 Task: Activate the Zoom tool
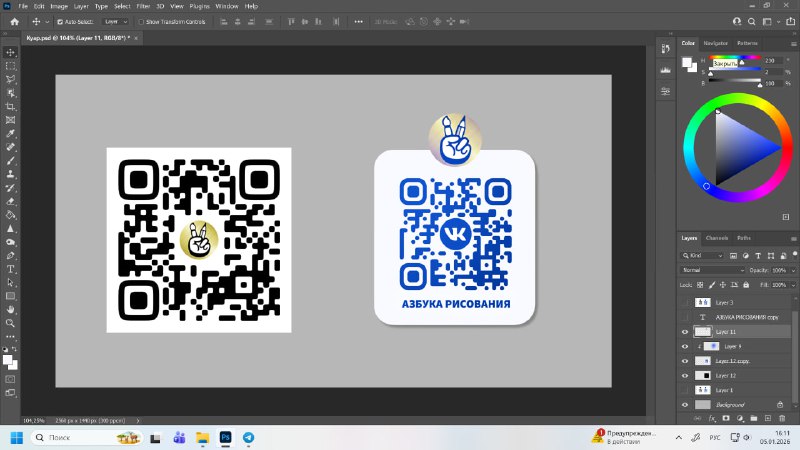(11, 323)
